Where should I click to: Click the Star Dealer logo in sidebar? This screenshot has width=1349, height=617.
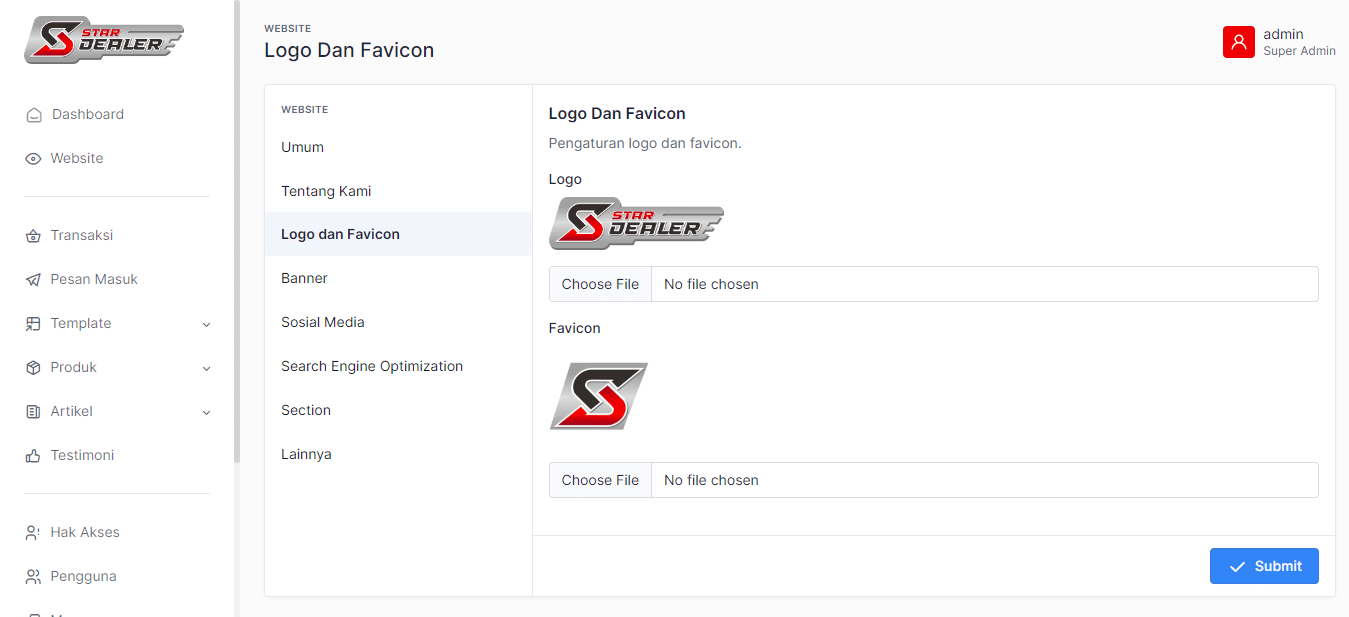104,40
